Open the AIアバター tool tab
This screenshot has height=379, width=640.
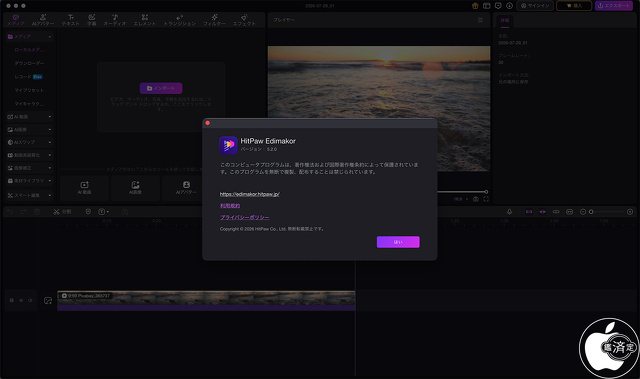43,20
